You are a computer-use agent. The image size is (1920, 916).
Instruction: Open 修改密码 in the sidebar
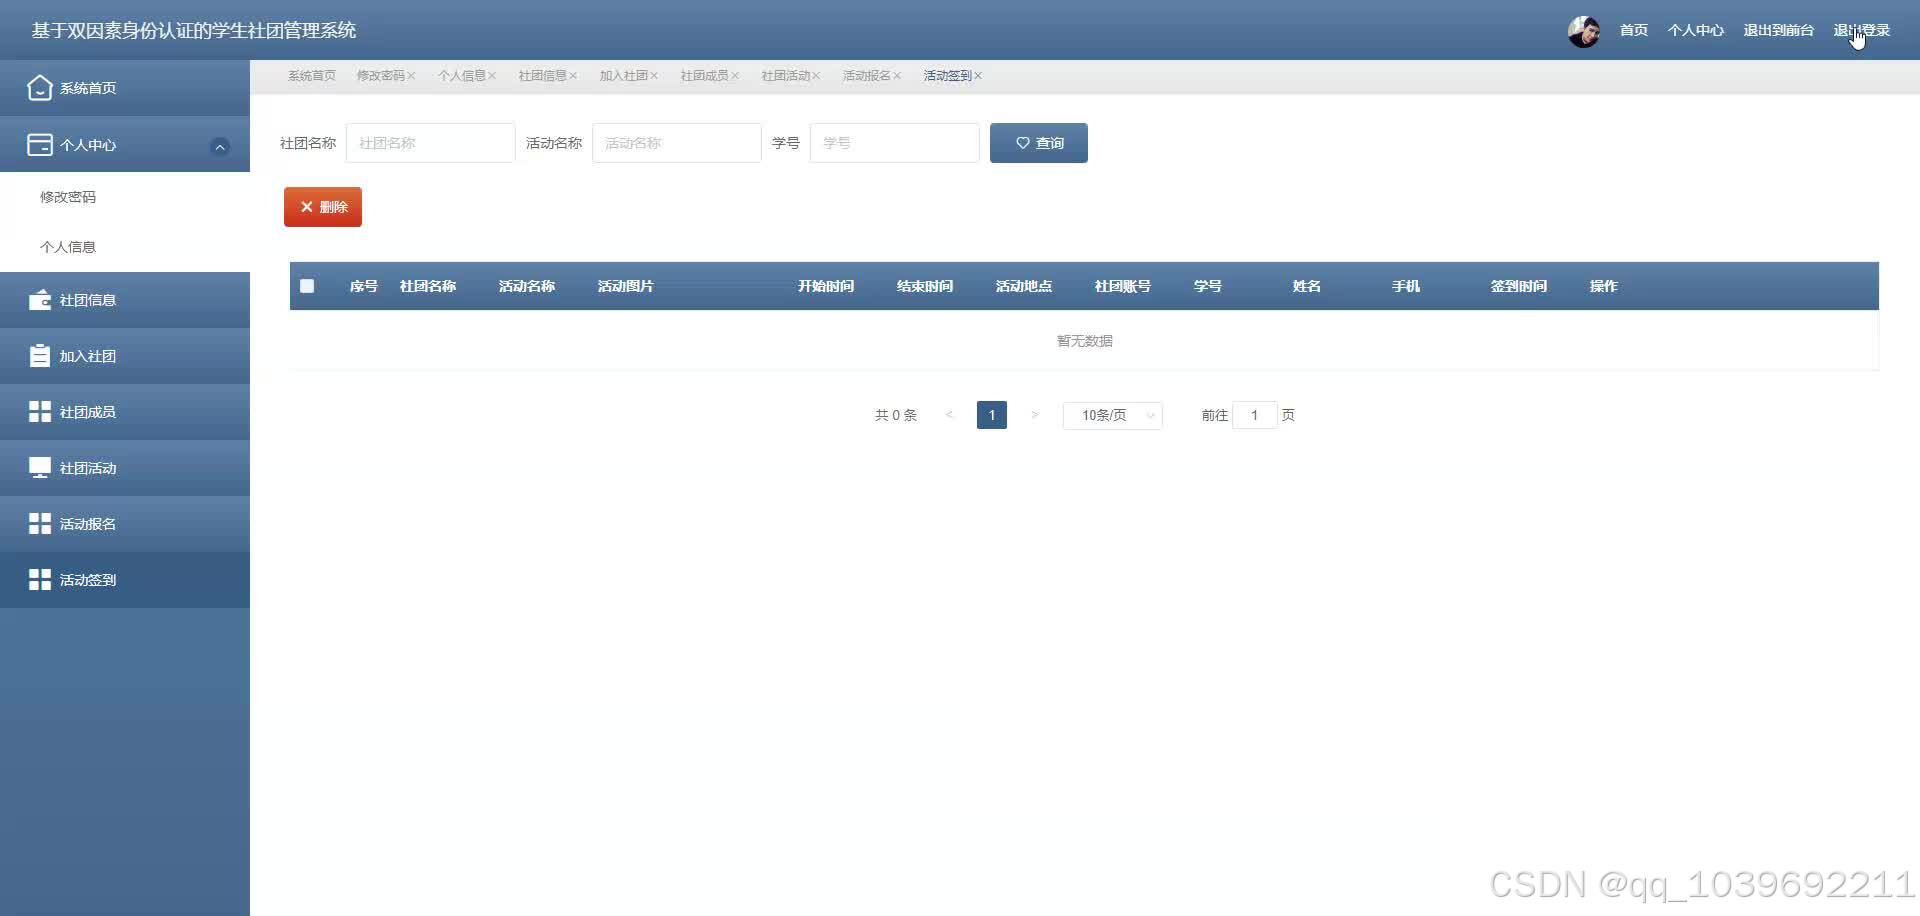pos(125,197)
